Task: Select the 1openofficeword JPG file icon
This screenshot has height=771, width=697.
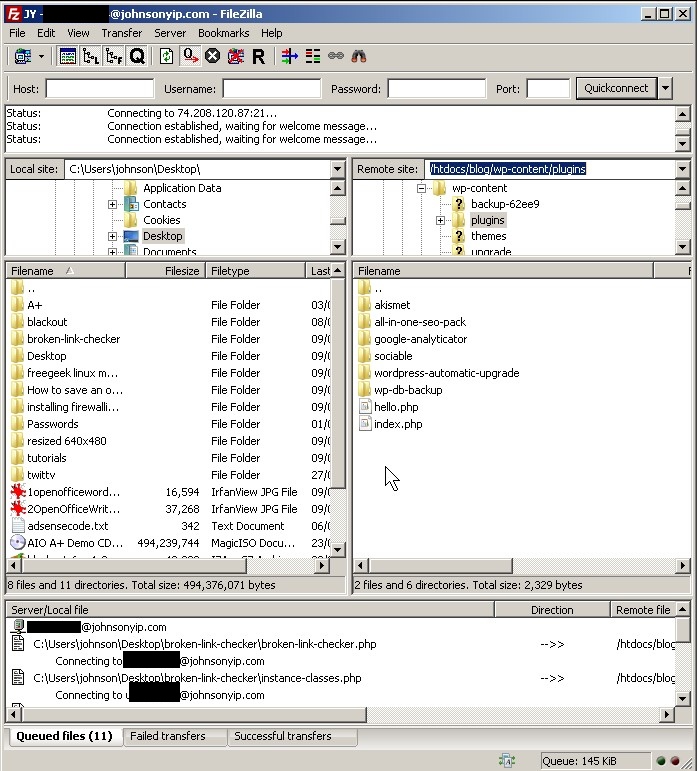Action: (x=18, y=492)
